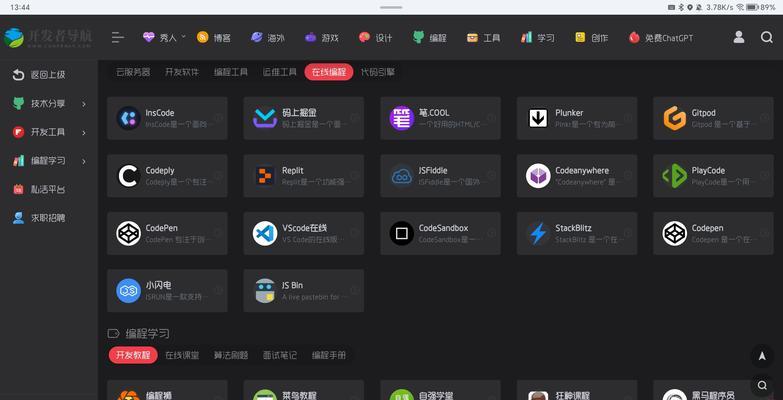Open the StackBlitz lightning icon
Image resolution: width=783 pixels, height=400 pixels.
tap(538, 233)
